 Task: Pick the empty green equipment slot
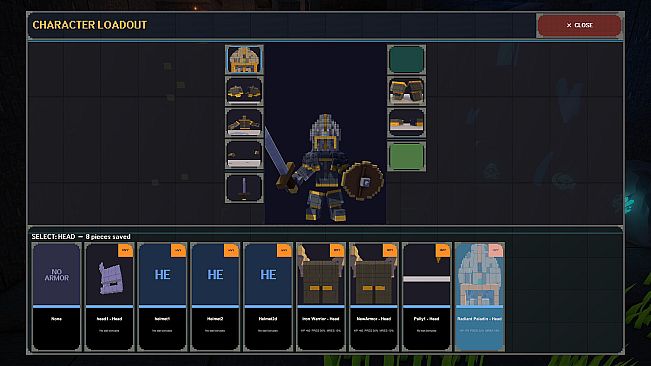[x=406, y=156]
